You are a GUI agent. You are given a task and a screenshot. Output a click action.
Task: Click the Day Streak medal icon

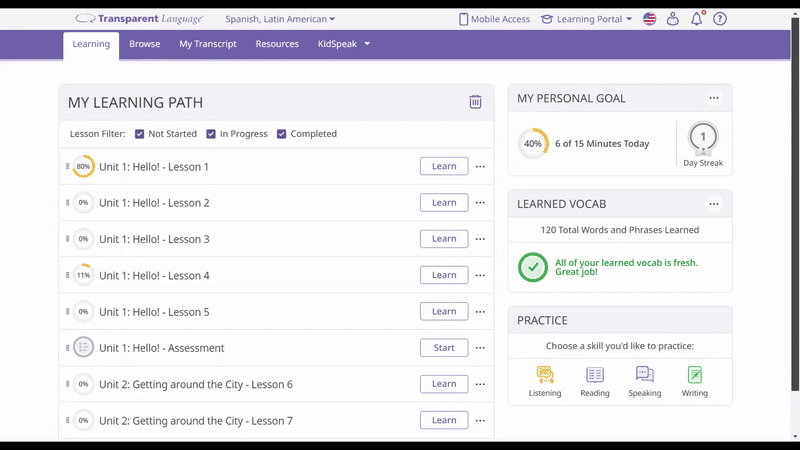tap(703, 138)
